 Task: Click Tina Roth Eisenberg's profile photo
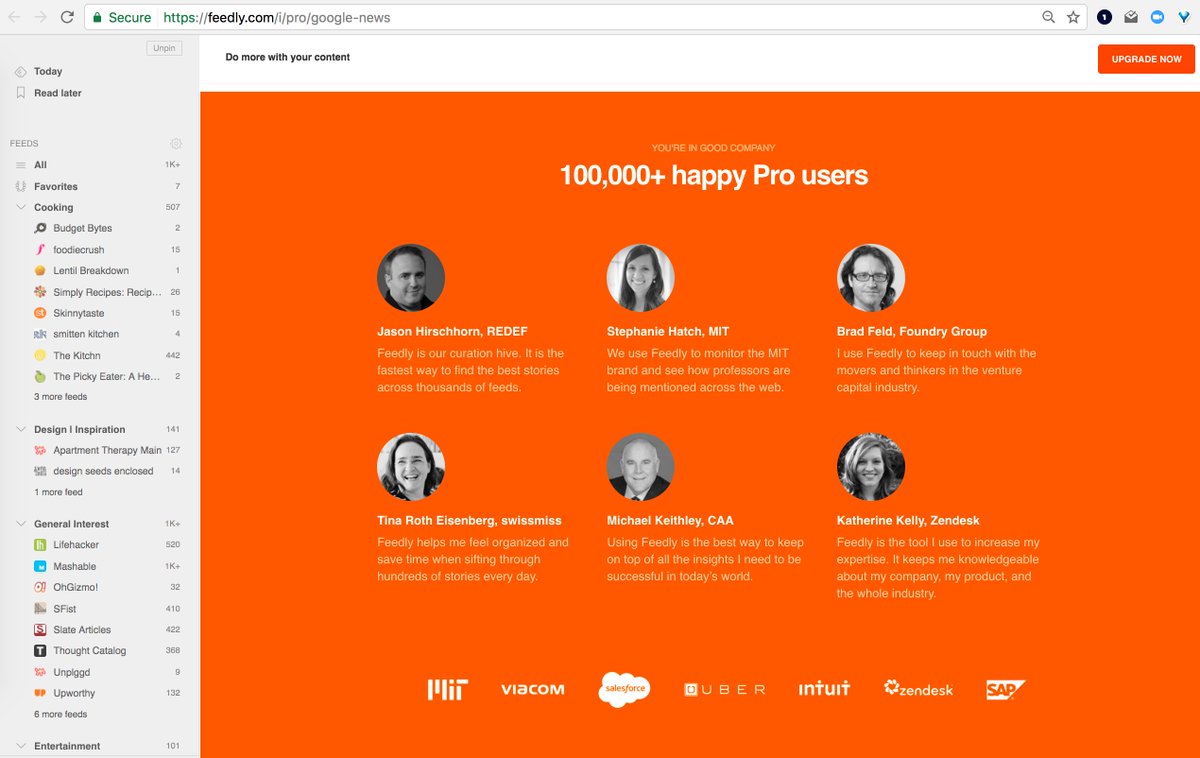tap(411, 467)
